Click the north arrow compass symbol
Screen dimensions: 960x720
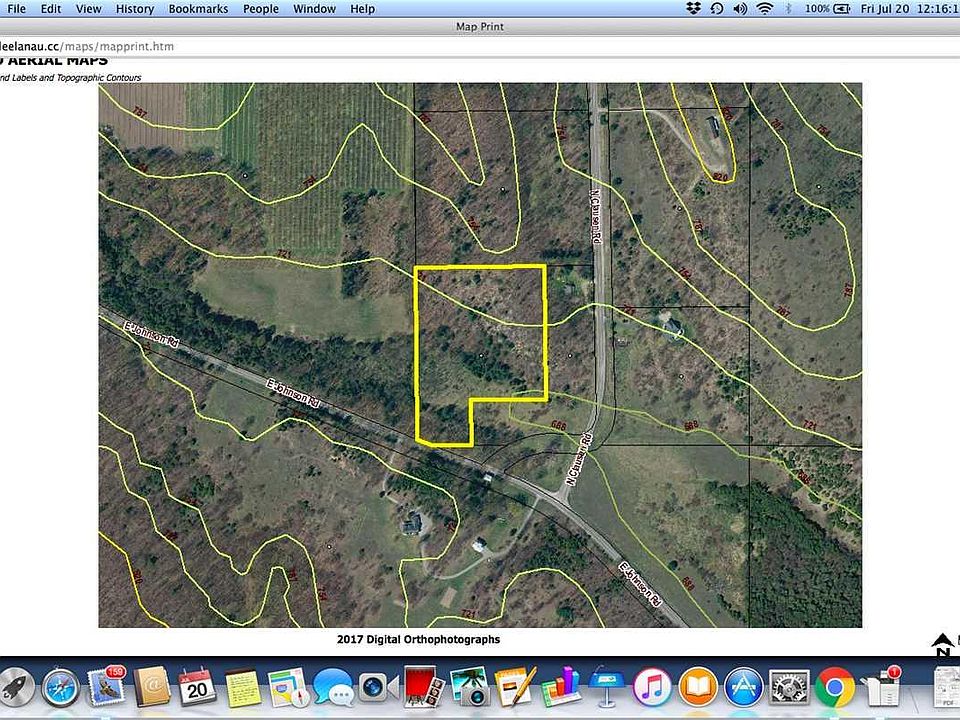(942, 645)
